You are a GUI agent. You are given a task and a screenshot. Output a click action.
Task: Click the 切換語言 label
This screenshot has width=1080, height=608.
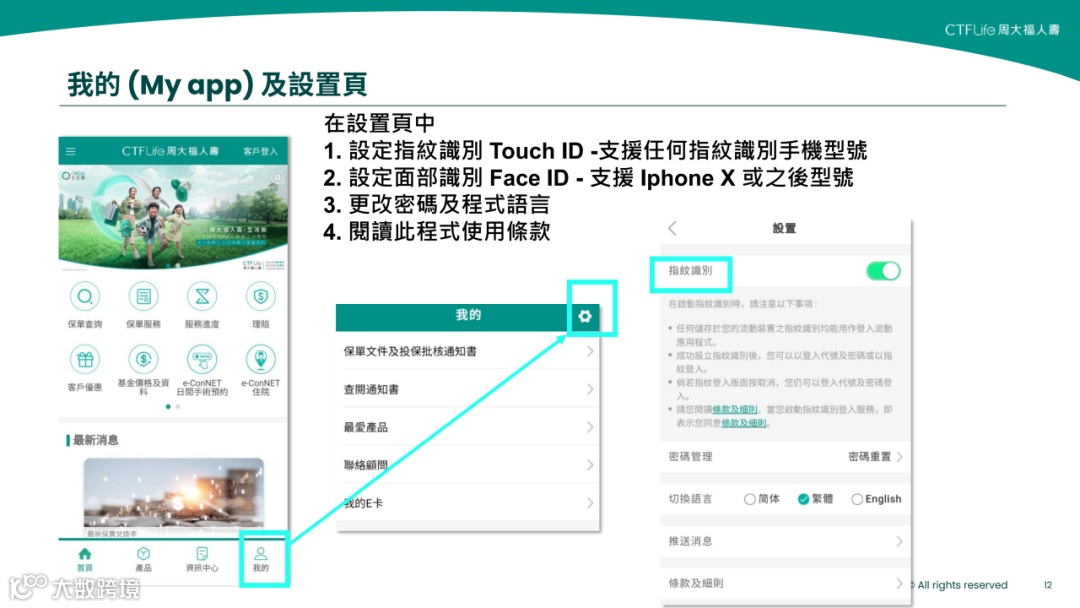pyautogui.click(x=690, y=499)
